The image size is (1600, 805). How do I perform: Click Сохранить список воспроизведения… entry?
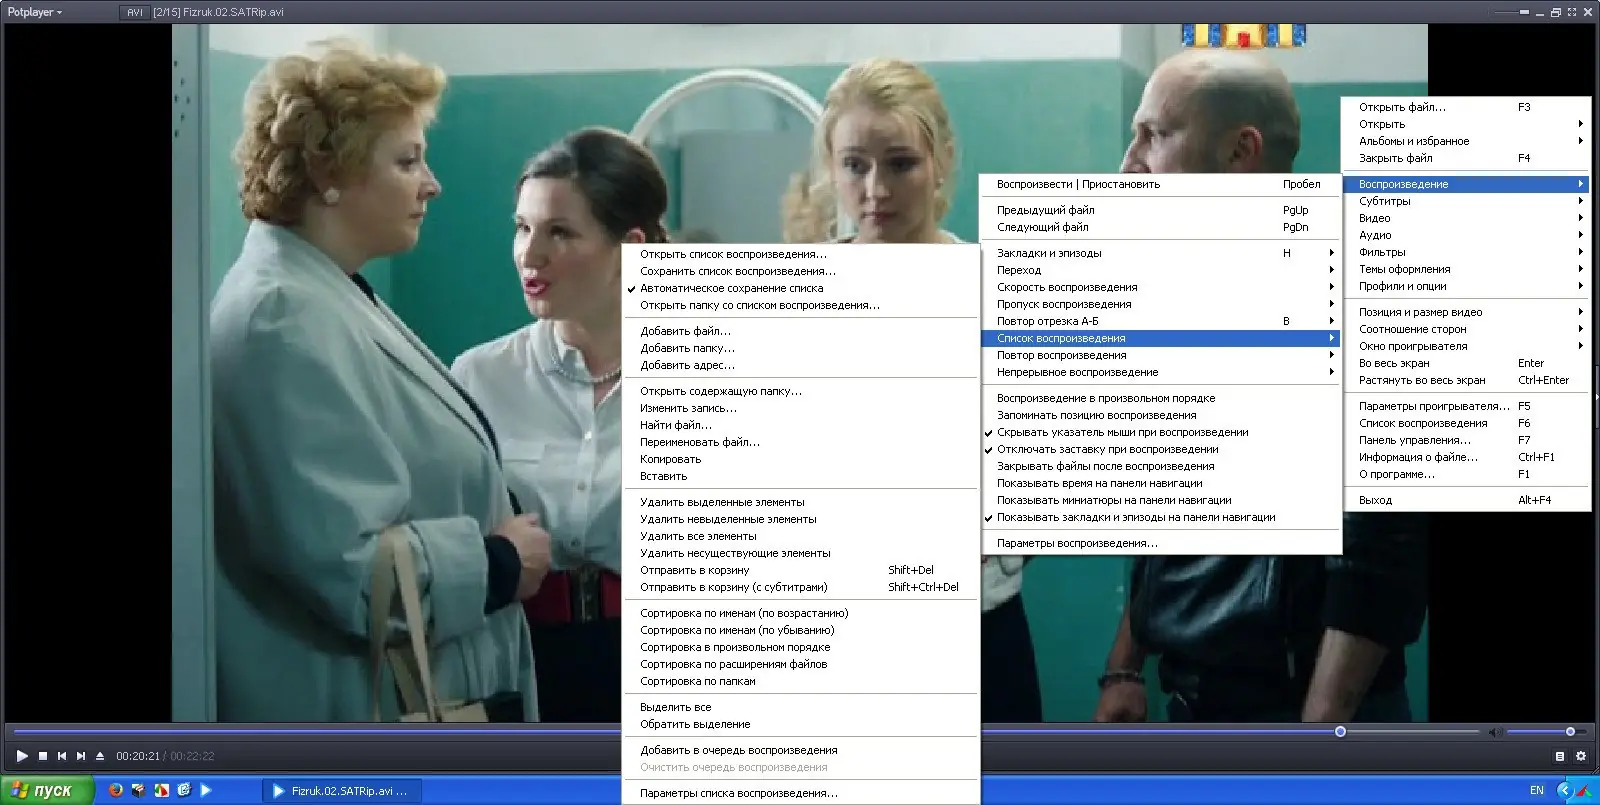(x=801, y=271)
